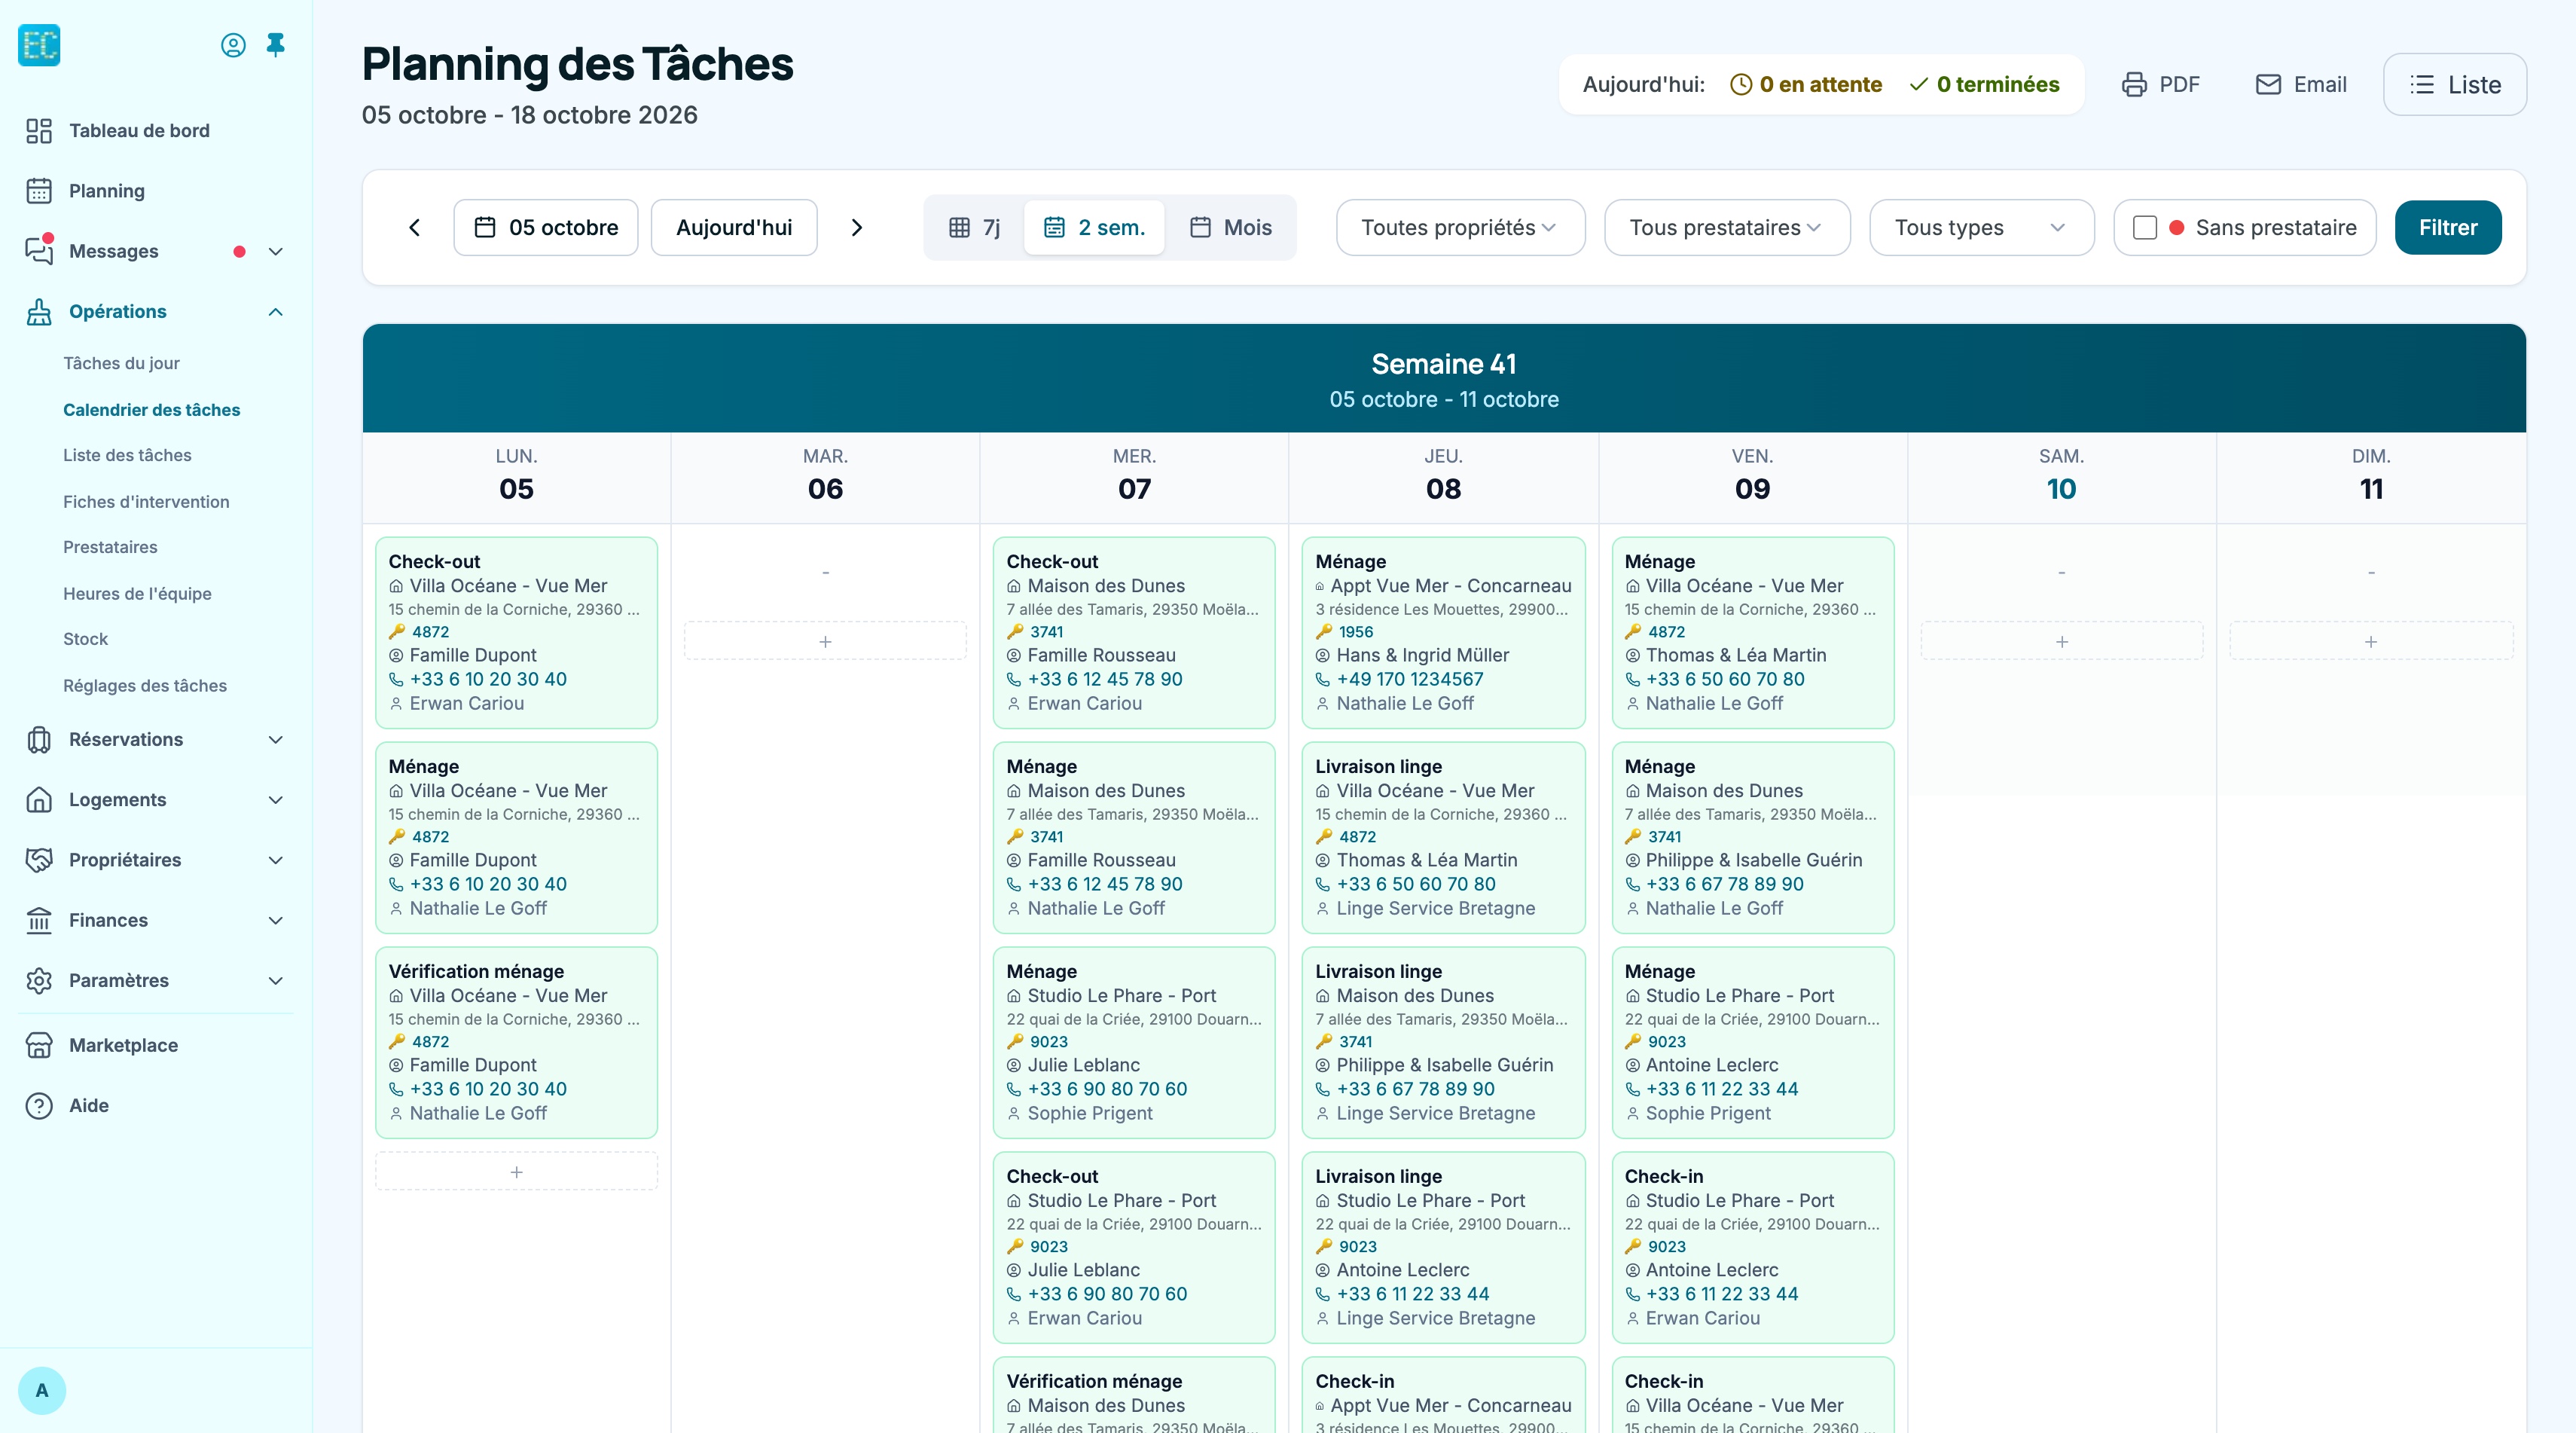Image resolution: width=2576 pixels, height=1433 pixels.
Task: Switch to Mois view tab
Action: pos(1230,228)
